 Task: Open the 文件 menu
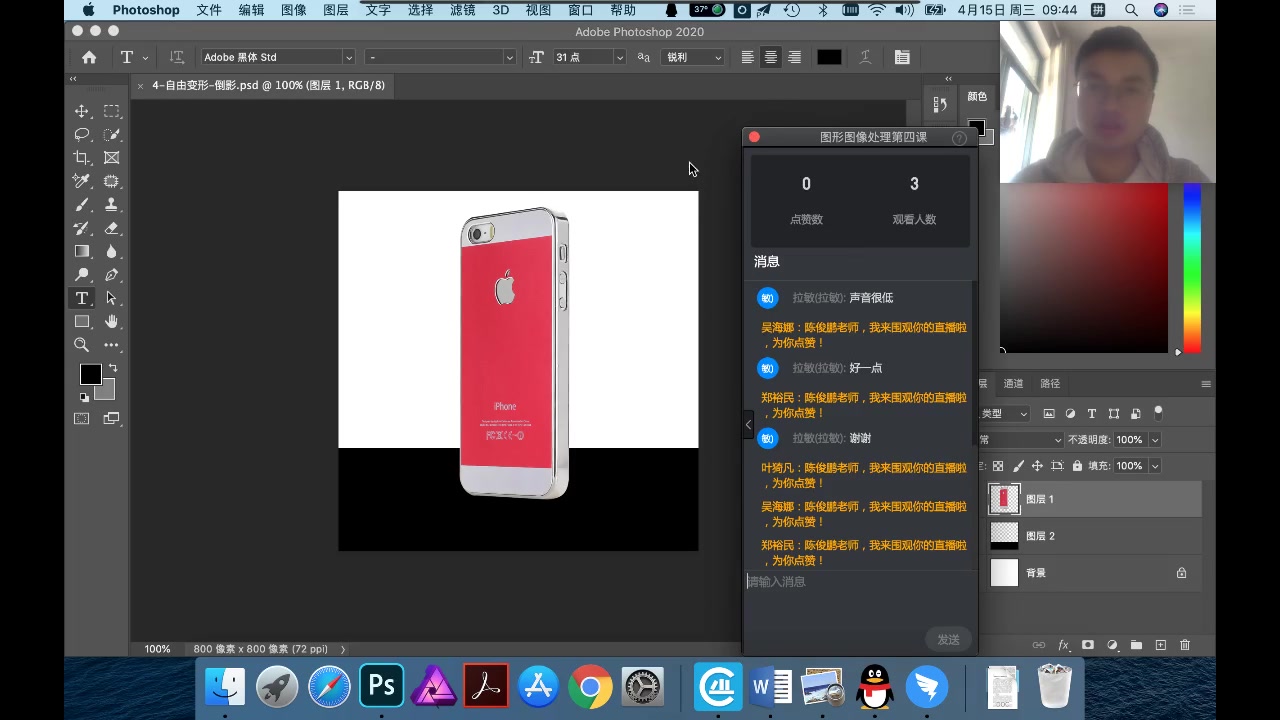click(x=209, y=10)
